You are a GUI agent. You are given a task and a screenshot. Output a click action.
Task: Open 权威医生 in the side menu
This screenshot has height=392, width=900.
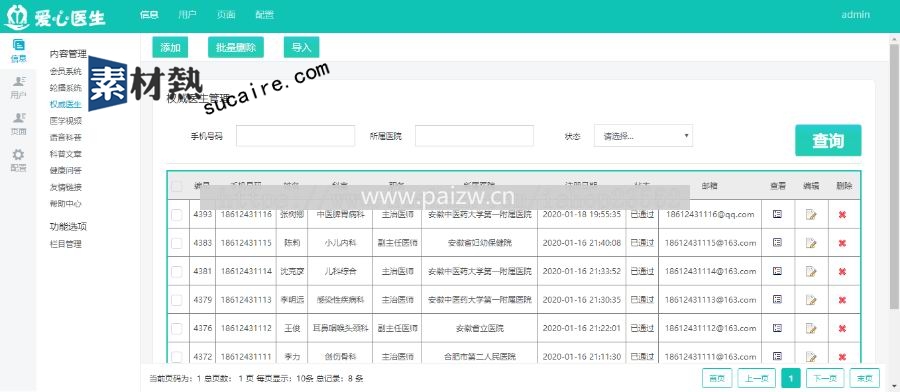66,104
